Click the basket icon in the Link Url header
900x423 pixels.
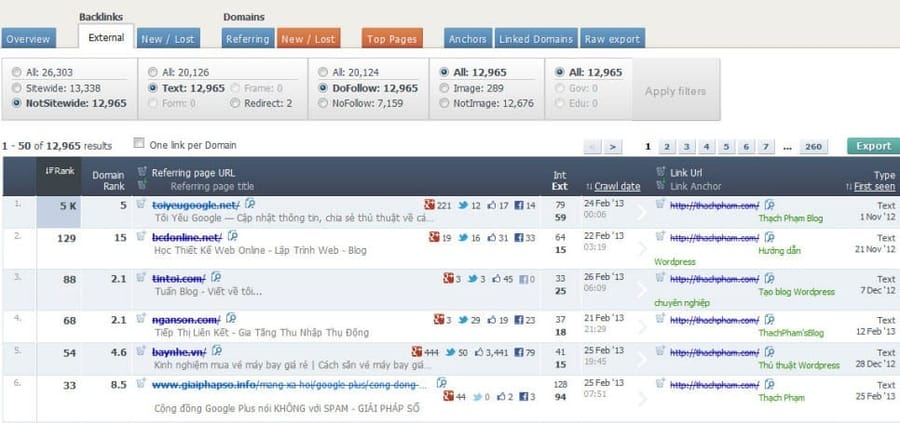(x=661, y=172)
